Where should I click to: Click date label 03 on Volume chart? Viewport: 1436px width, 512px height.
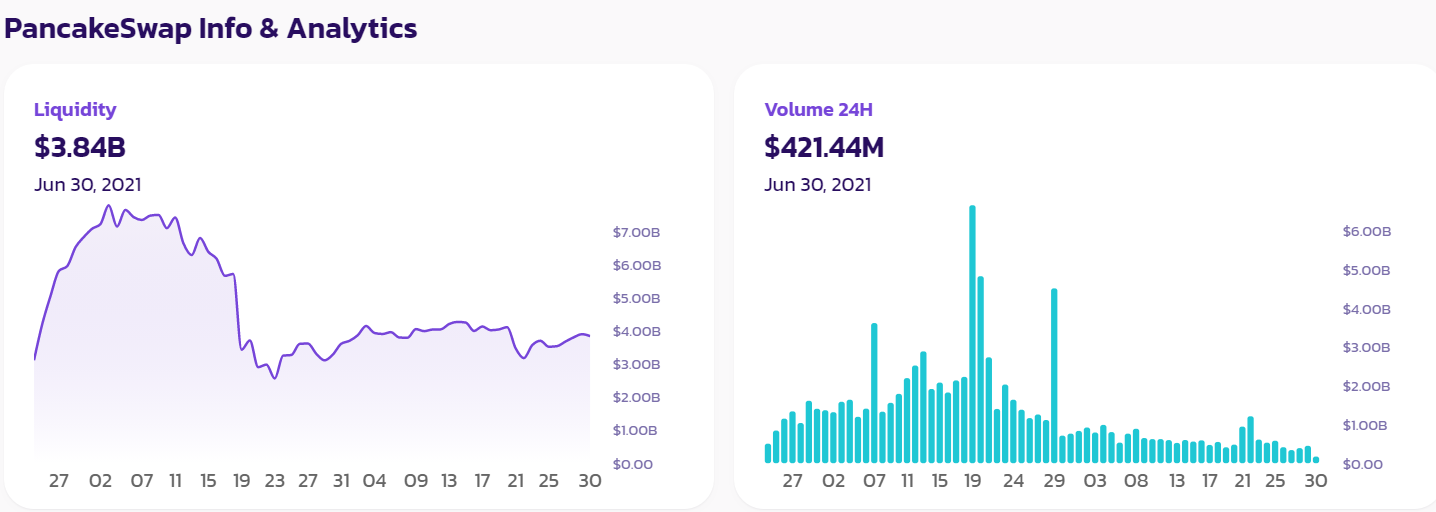click(x=1095, y=481)
